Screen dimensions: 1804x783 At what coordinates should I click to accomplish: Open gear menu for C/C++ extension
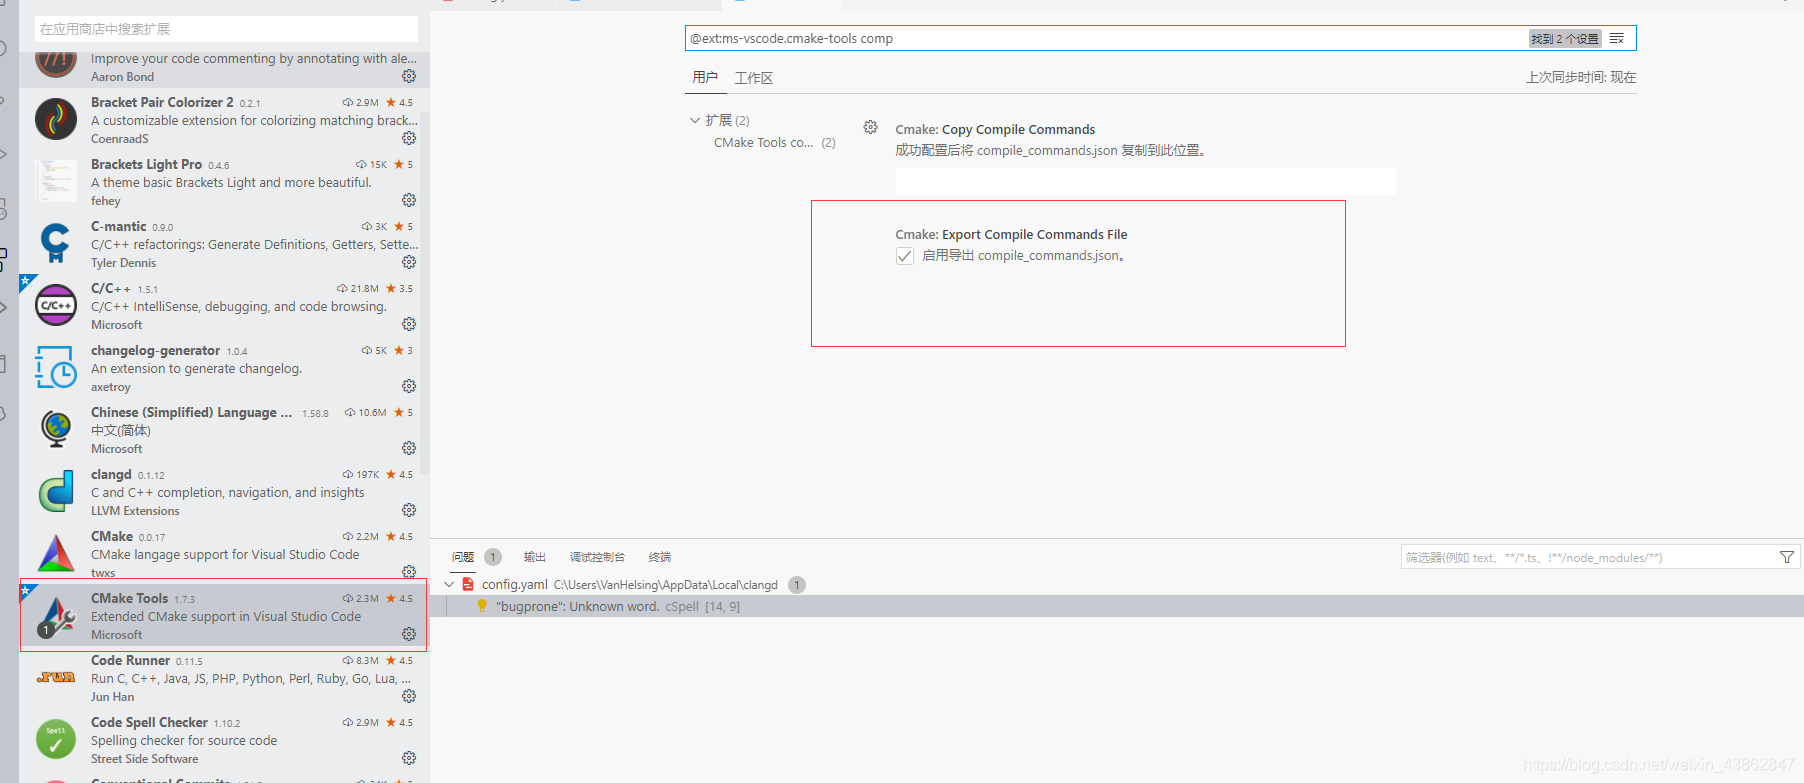tap(409, 324)
